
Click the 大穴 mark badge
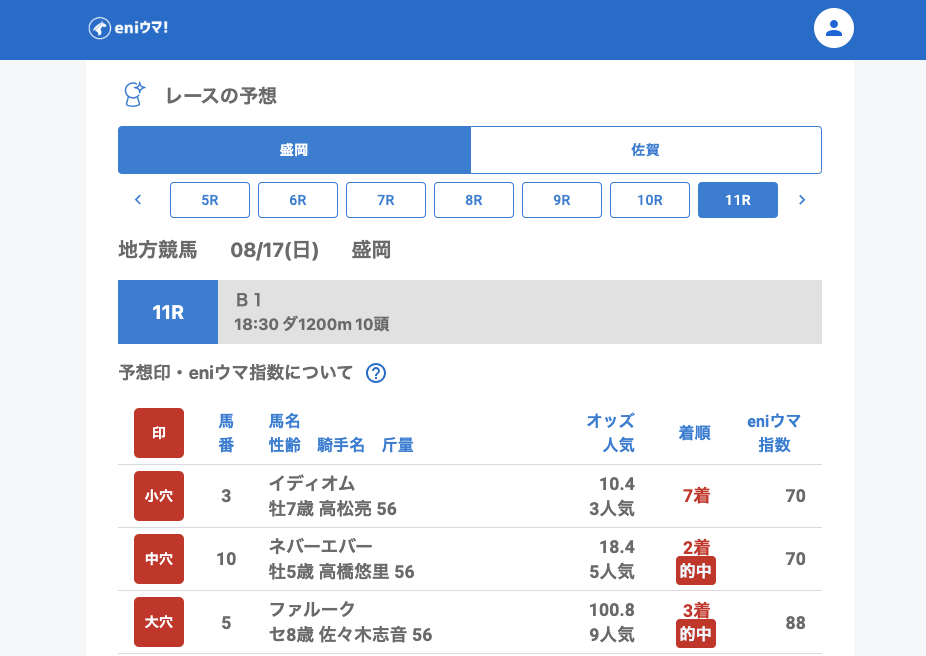click(159, 622)
